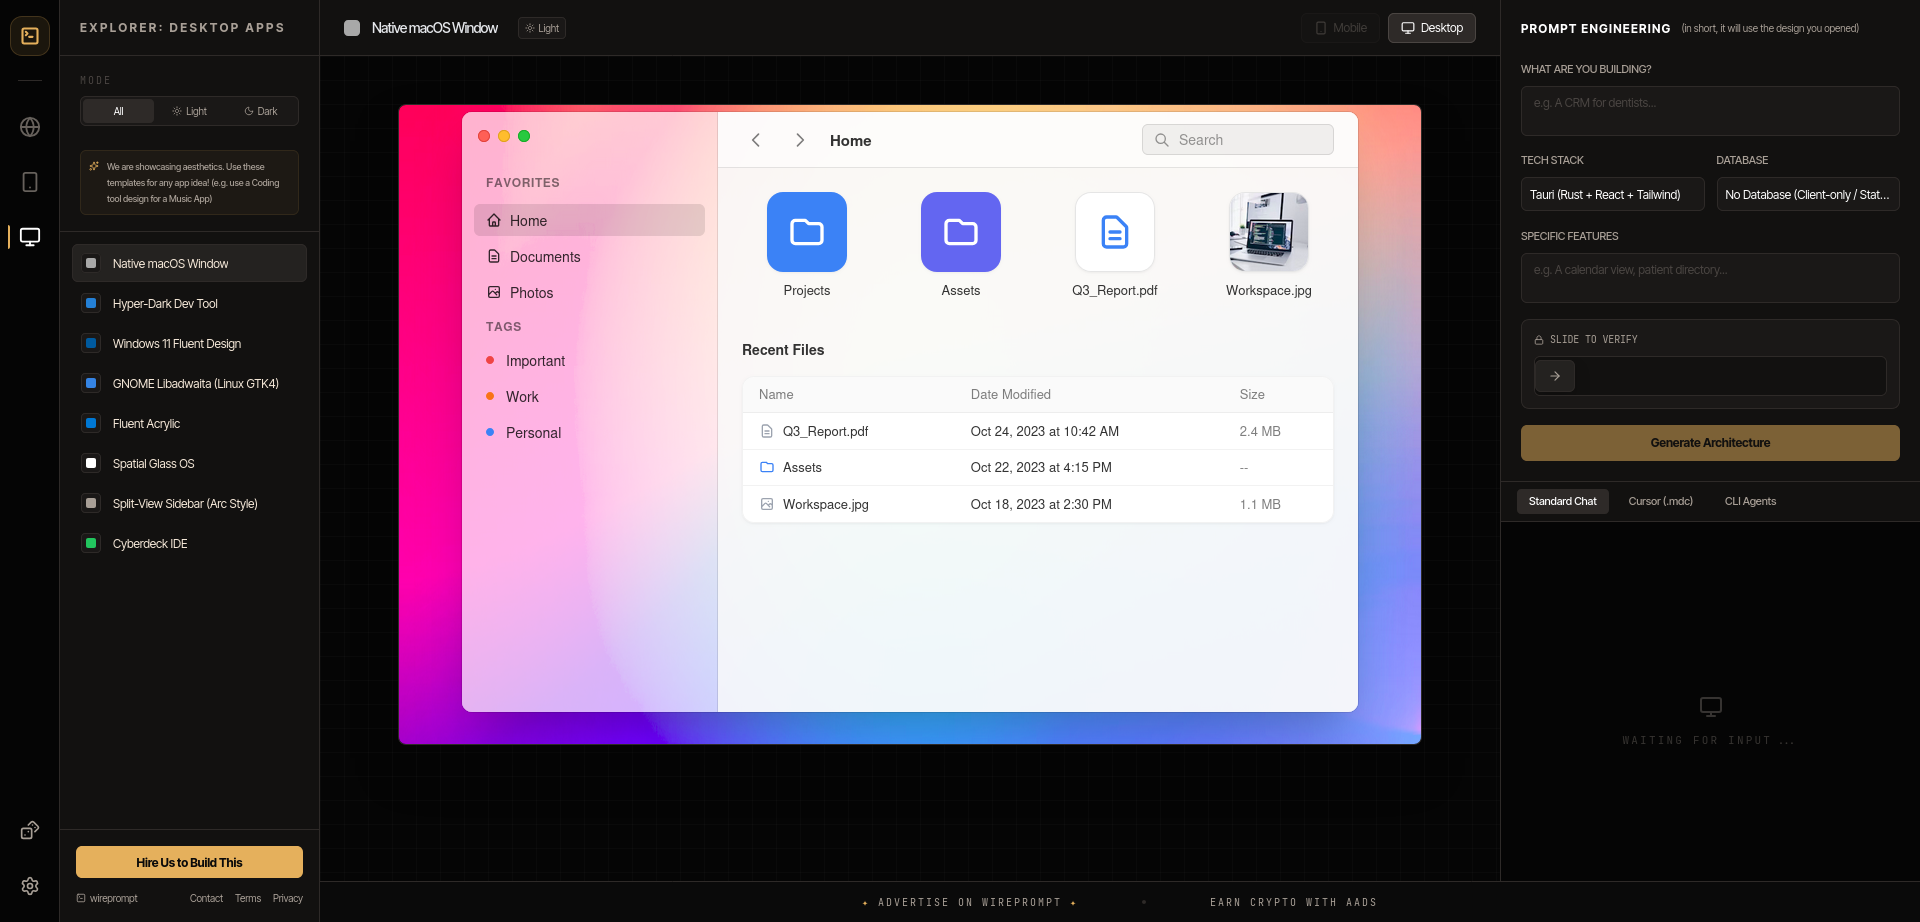This screenshot has height=922, width=1920.
Task: Click the What Are You Building input
Action: (x=1710, y=110)
